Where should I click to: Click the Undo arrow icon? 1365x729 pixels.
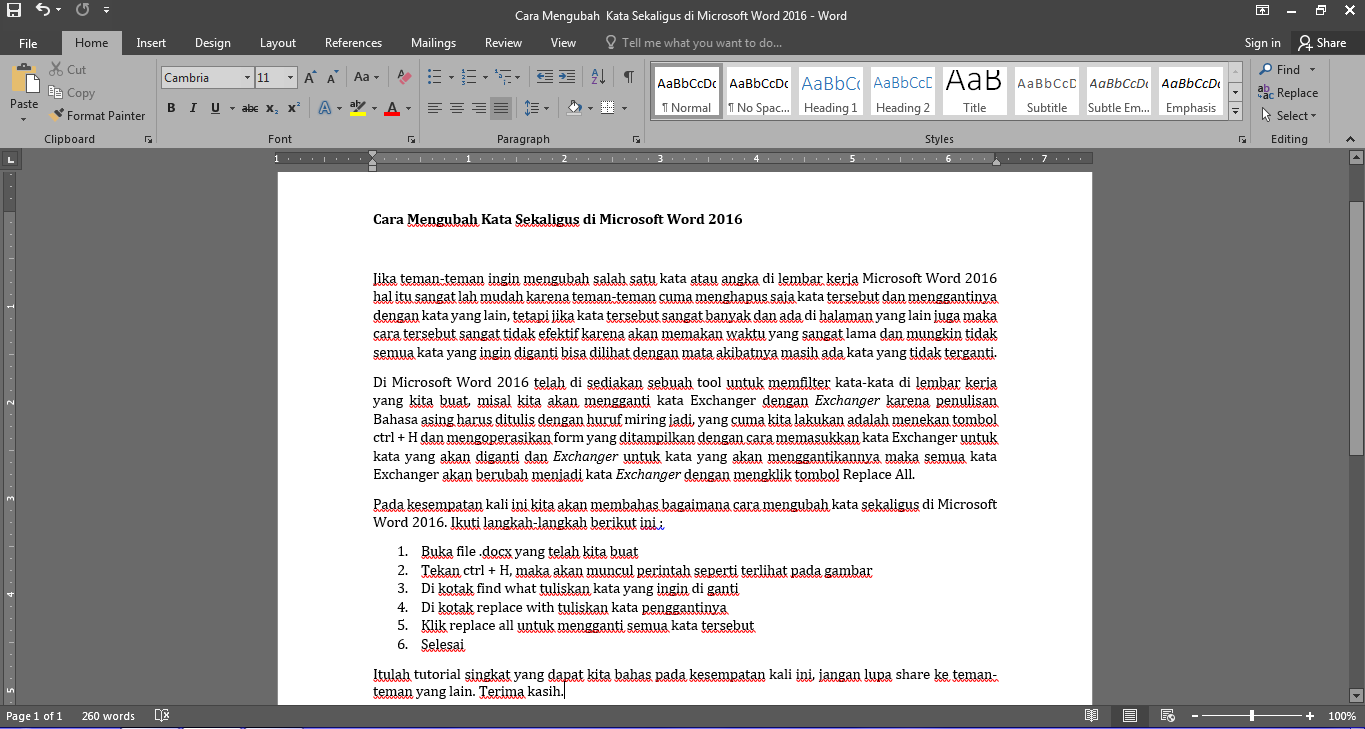point(42,11)
